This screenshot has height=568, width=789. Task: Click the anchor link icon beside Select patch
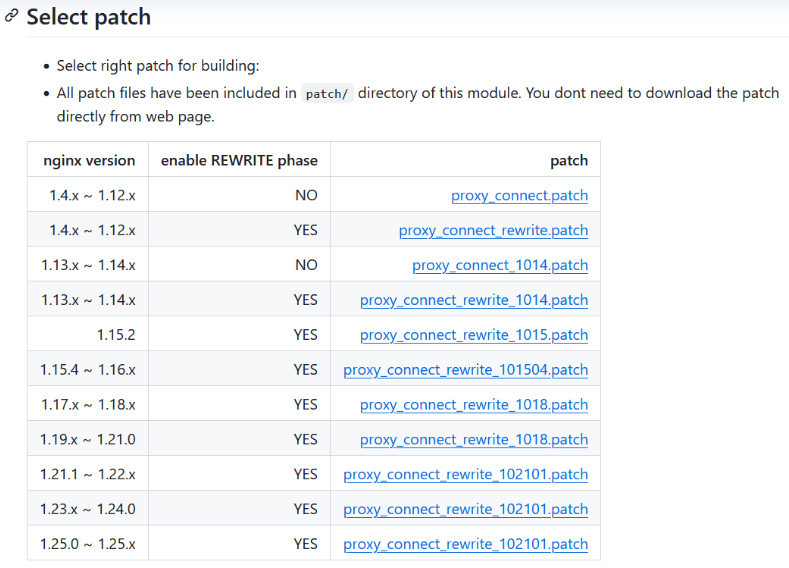pyautogui.click(x=11, y=17)
